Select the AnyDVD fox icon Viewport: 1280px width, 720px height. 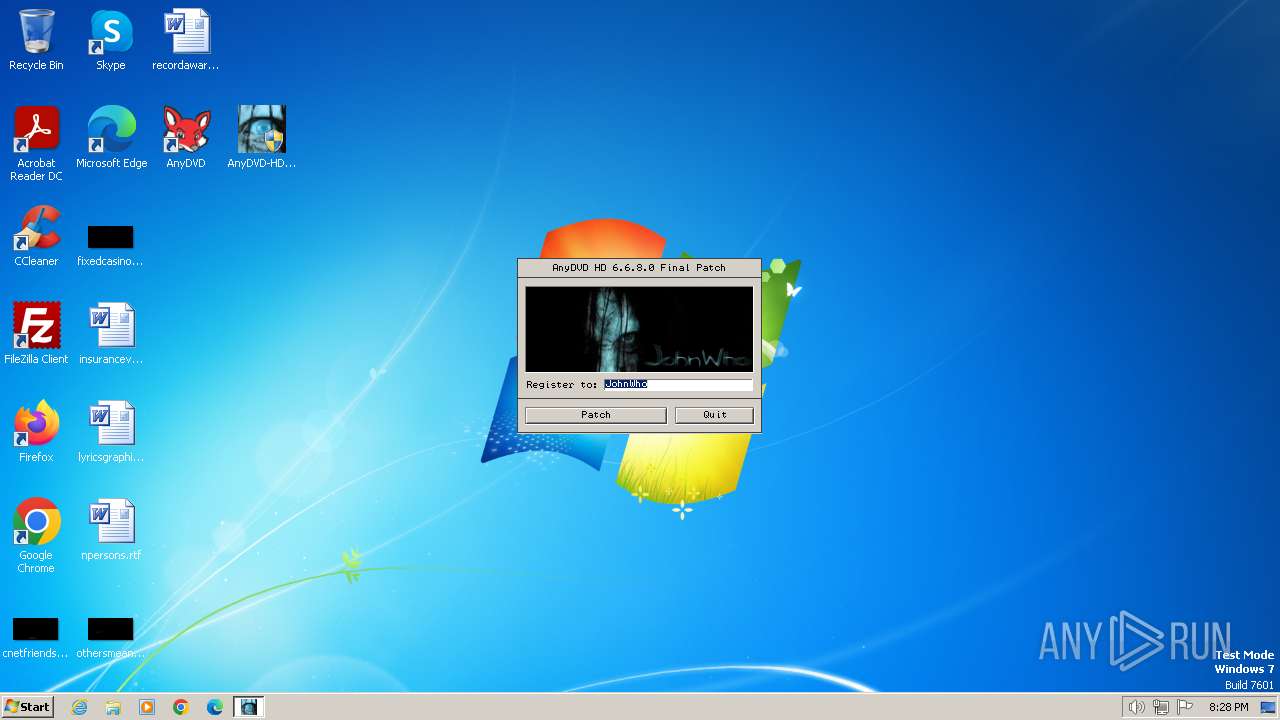(x=186, y=138)
